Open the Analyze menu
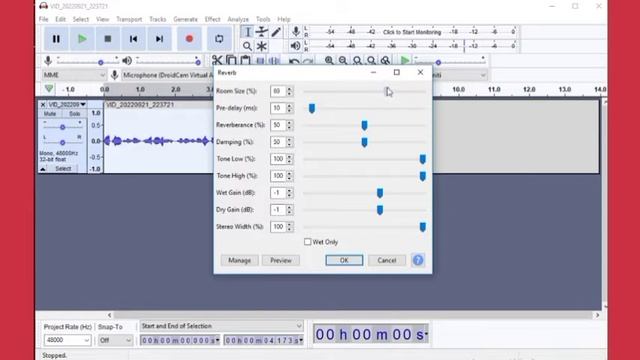The image size is (640, 360). 238,19
